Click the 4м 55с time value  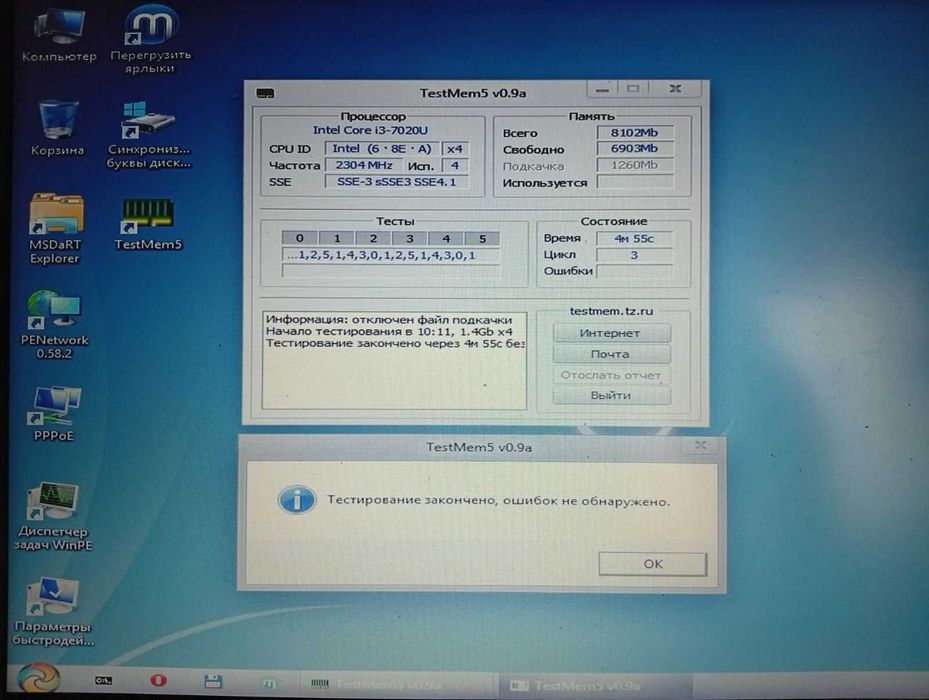[x=634, y=238]
